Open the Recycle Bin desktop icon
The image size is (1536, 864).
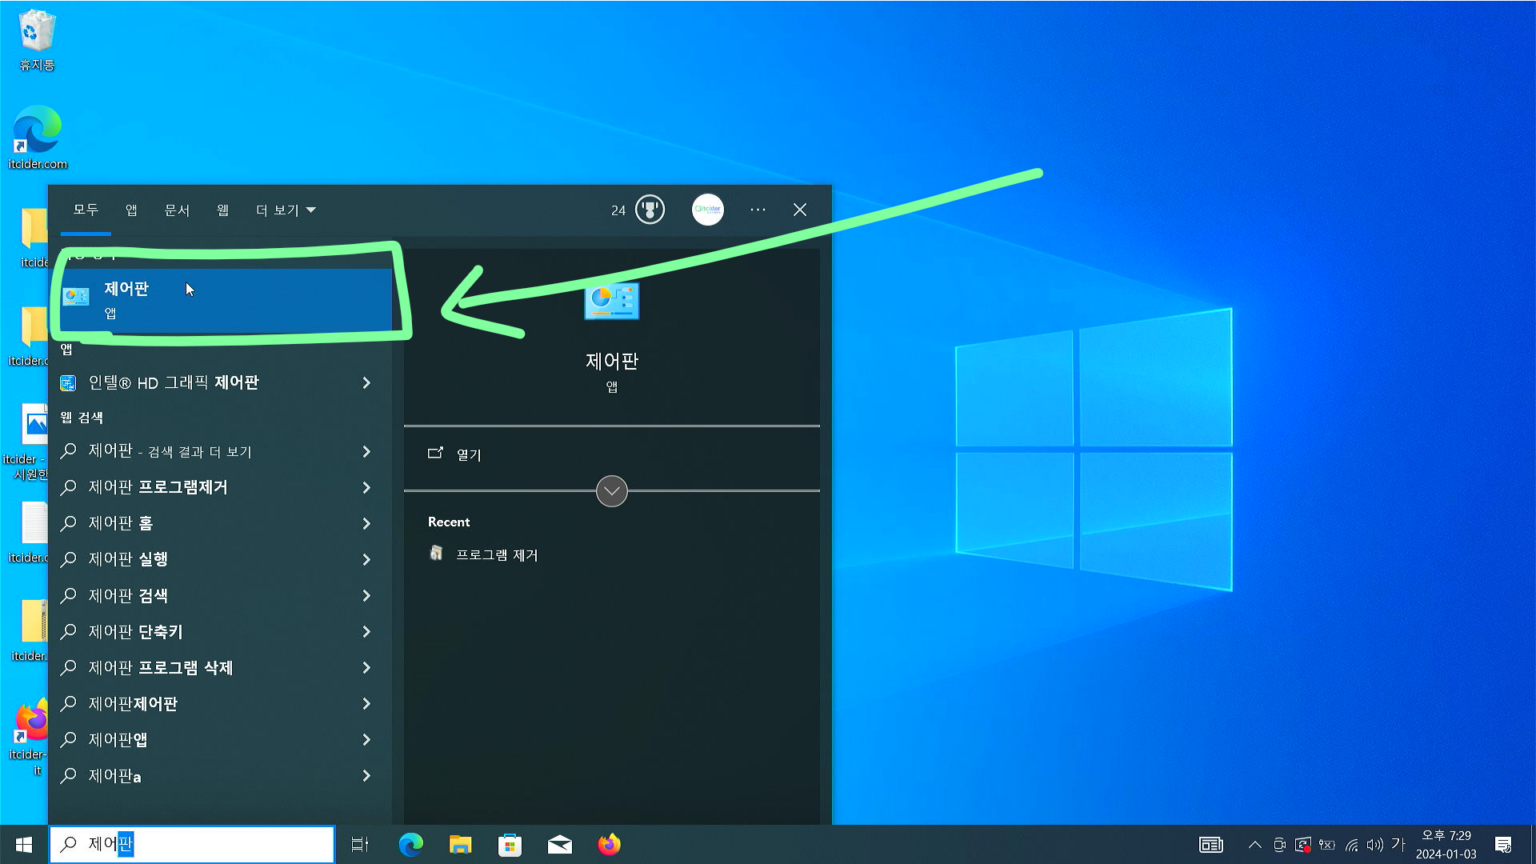[37, 40]
